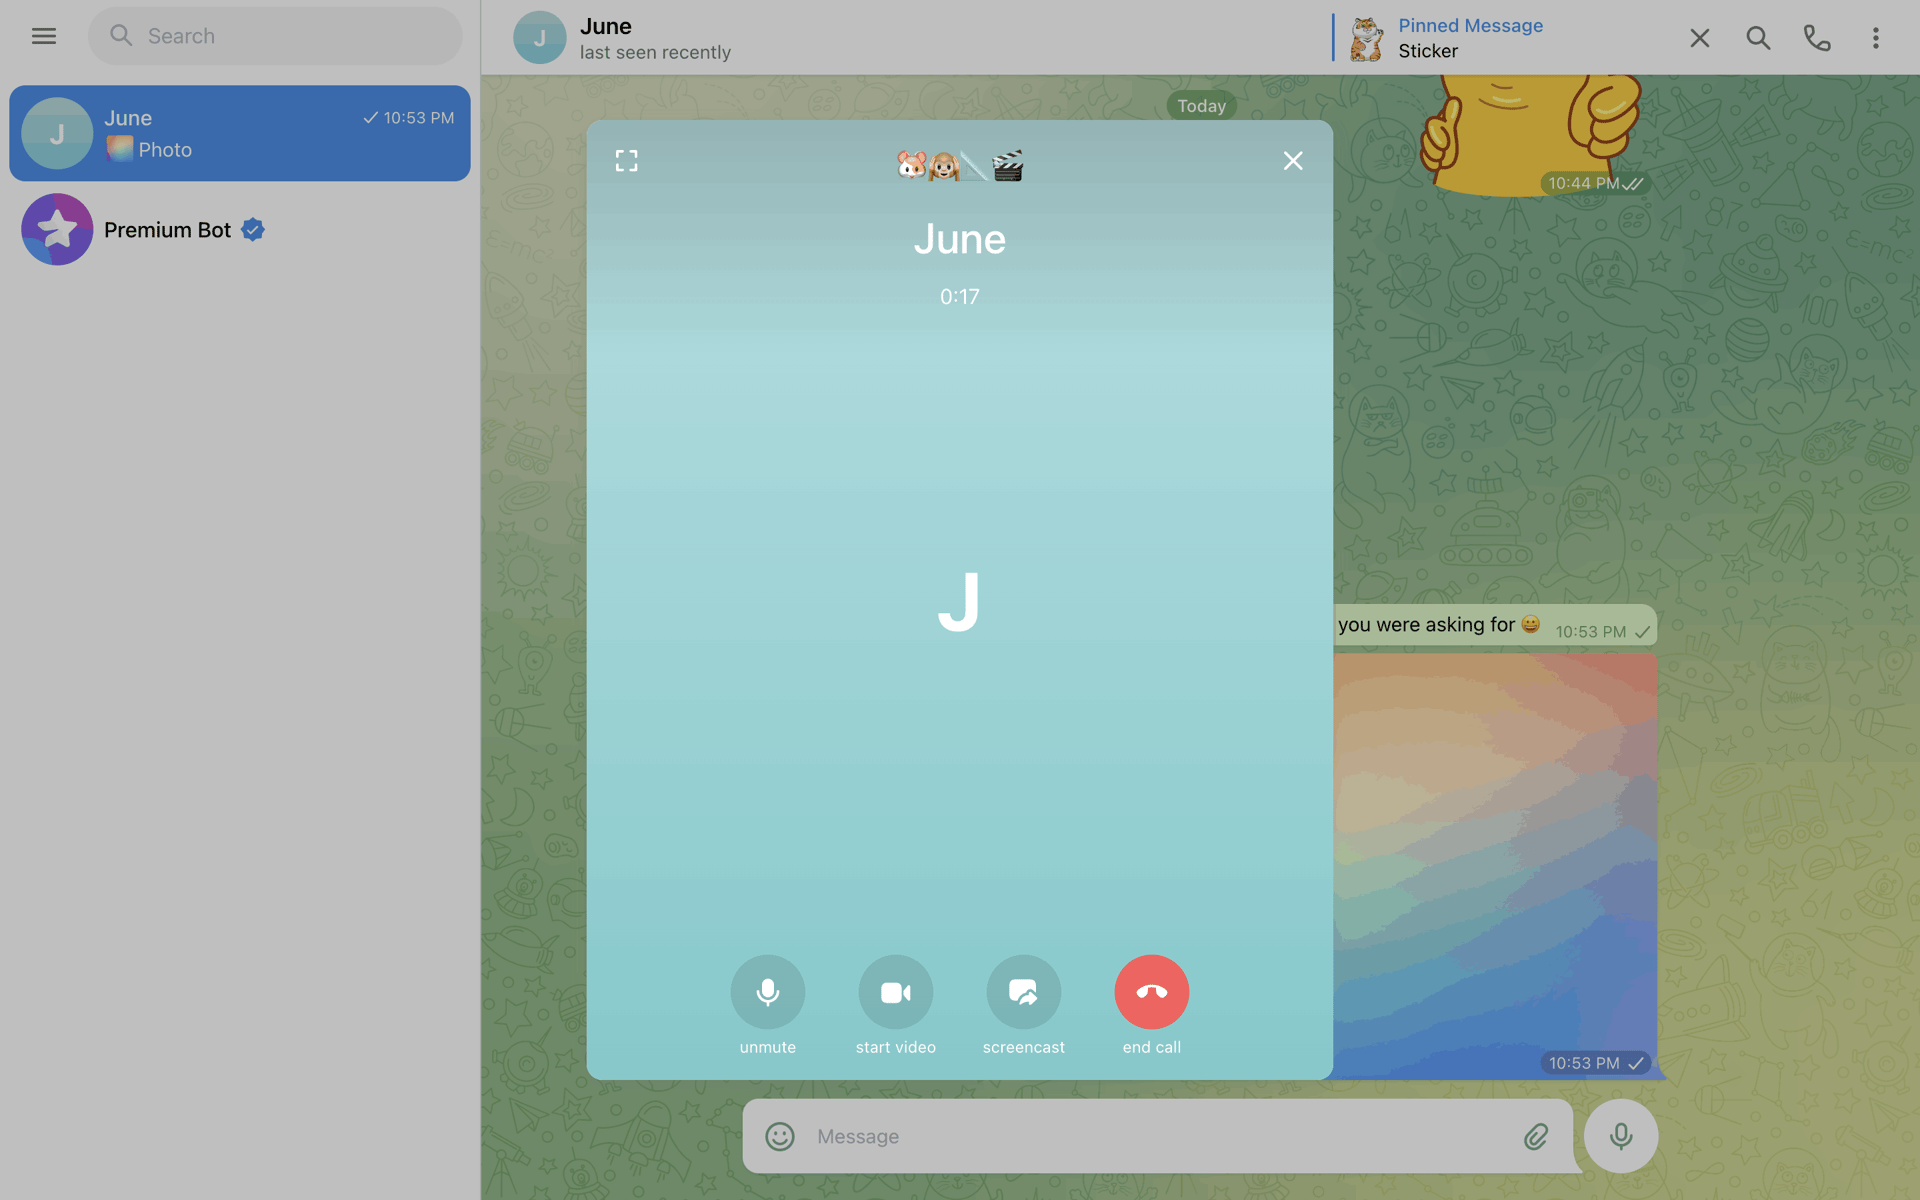This screenshot has height=1200, width=1920.
Task: Click the Photo preview icon under June
Action: pyautogui.click(x=120, y=149)
